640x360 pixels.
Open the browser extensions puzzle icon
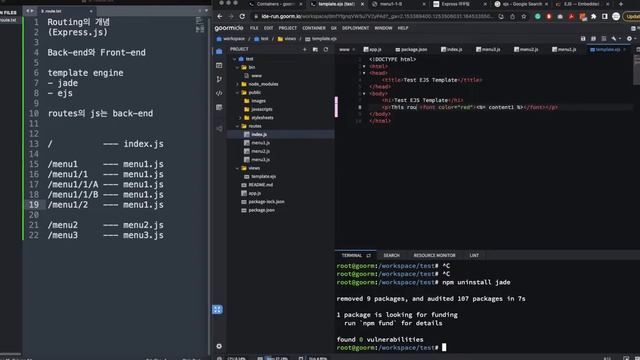(x=593, y=16)
